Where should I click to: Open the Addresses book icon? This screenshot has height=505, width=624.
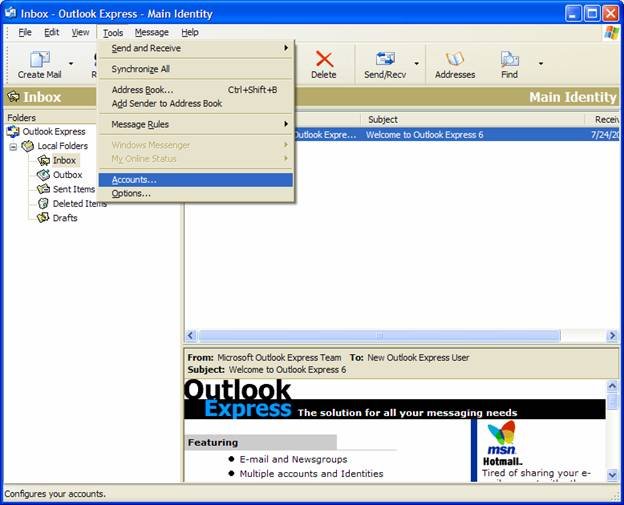(x=455, y=64)
